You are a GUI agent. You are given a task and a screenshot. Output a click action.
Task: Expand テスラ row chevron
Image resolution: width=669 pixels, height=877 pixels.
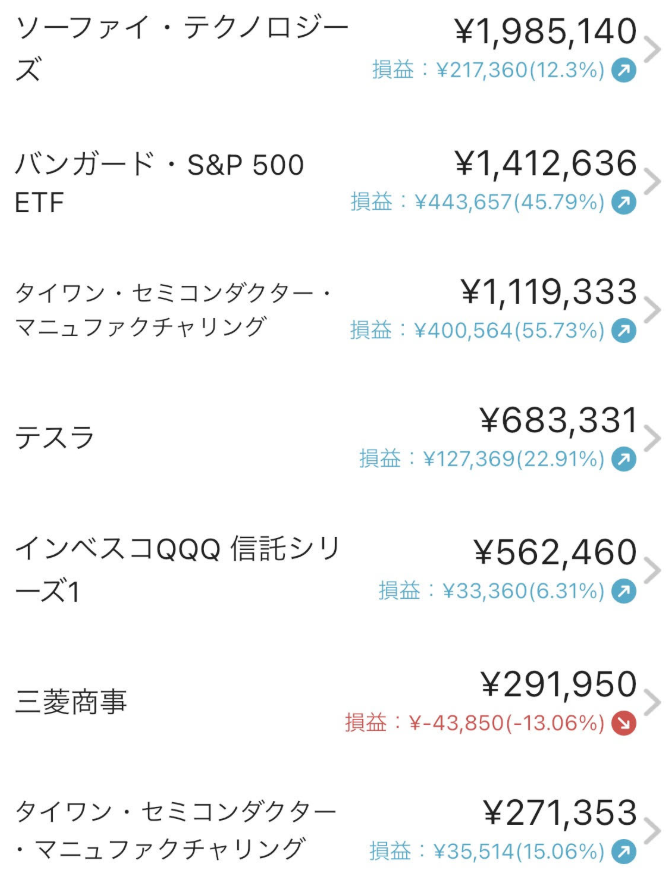tap(653, 438)
